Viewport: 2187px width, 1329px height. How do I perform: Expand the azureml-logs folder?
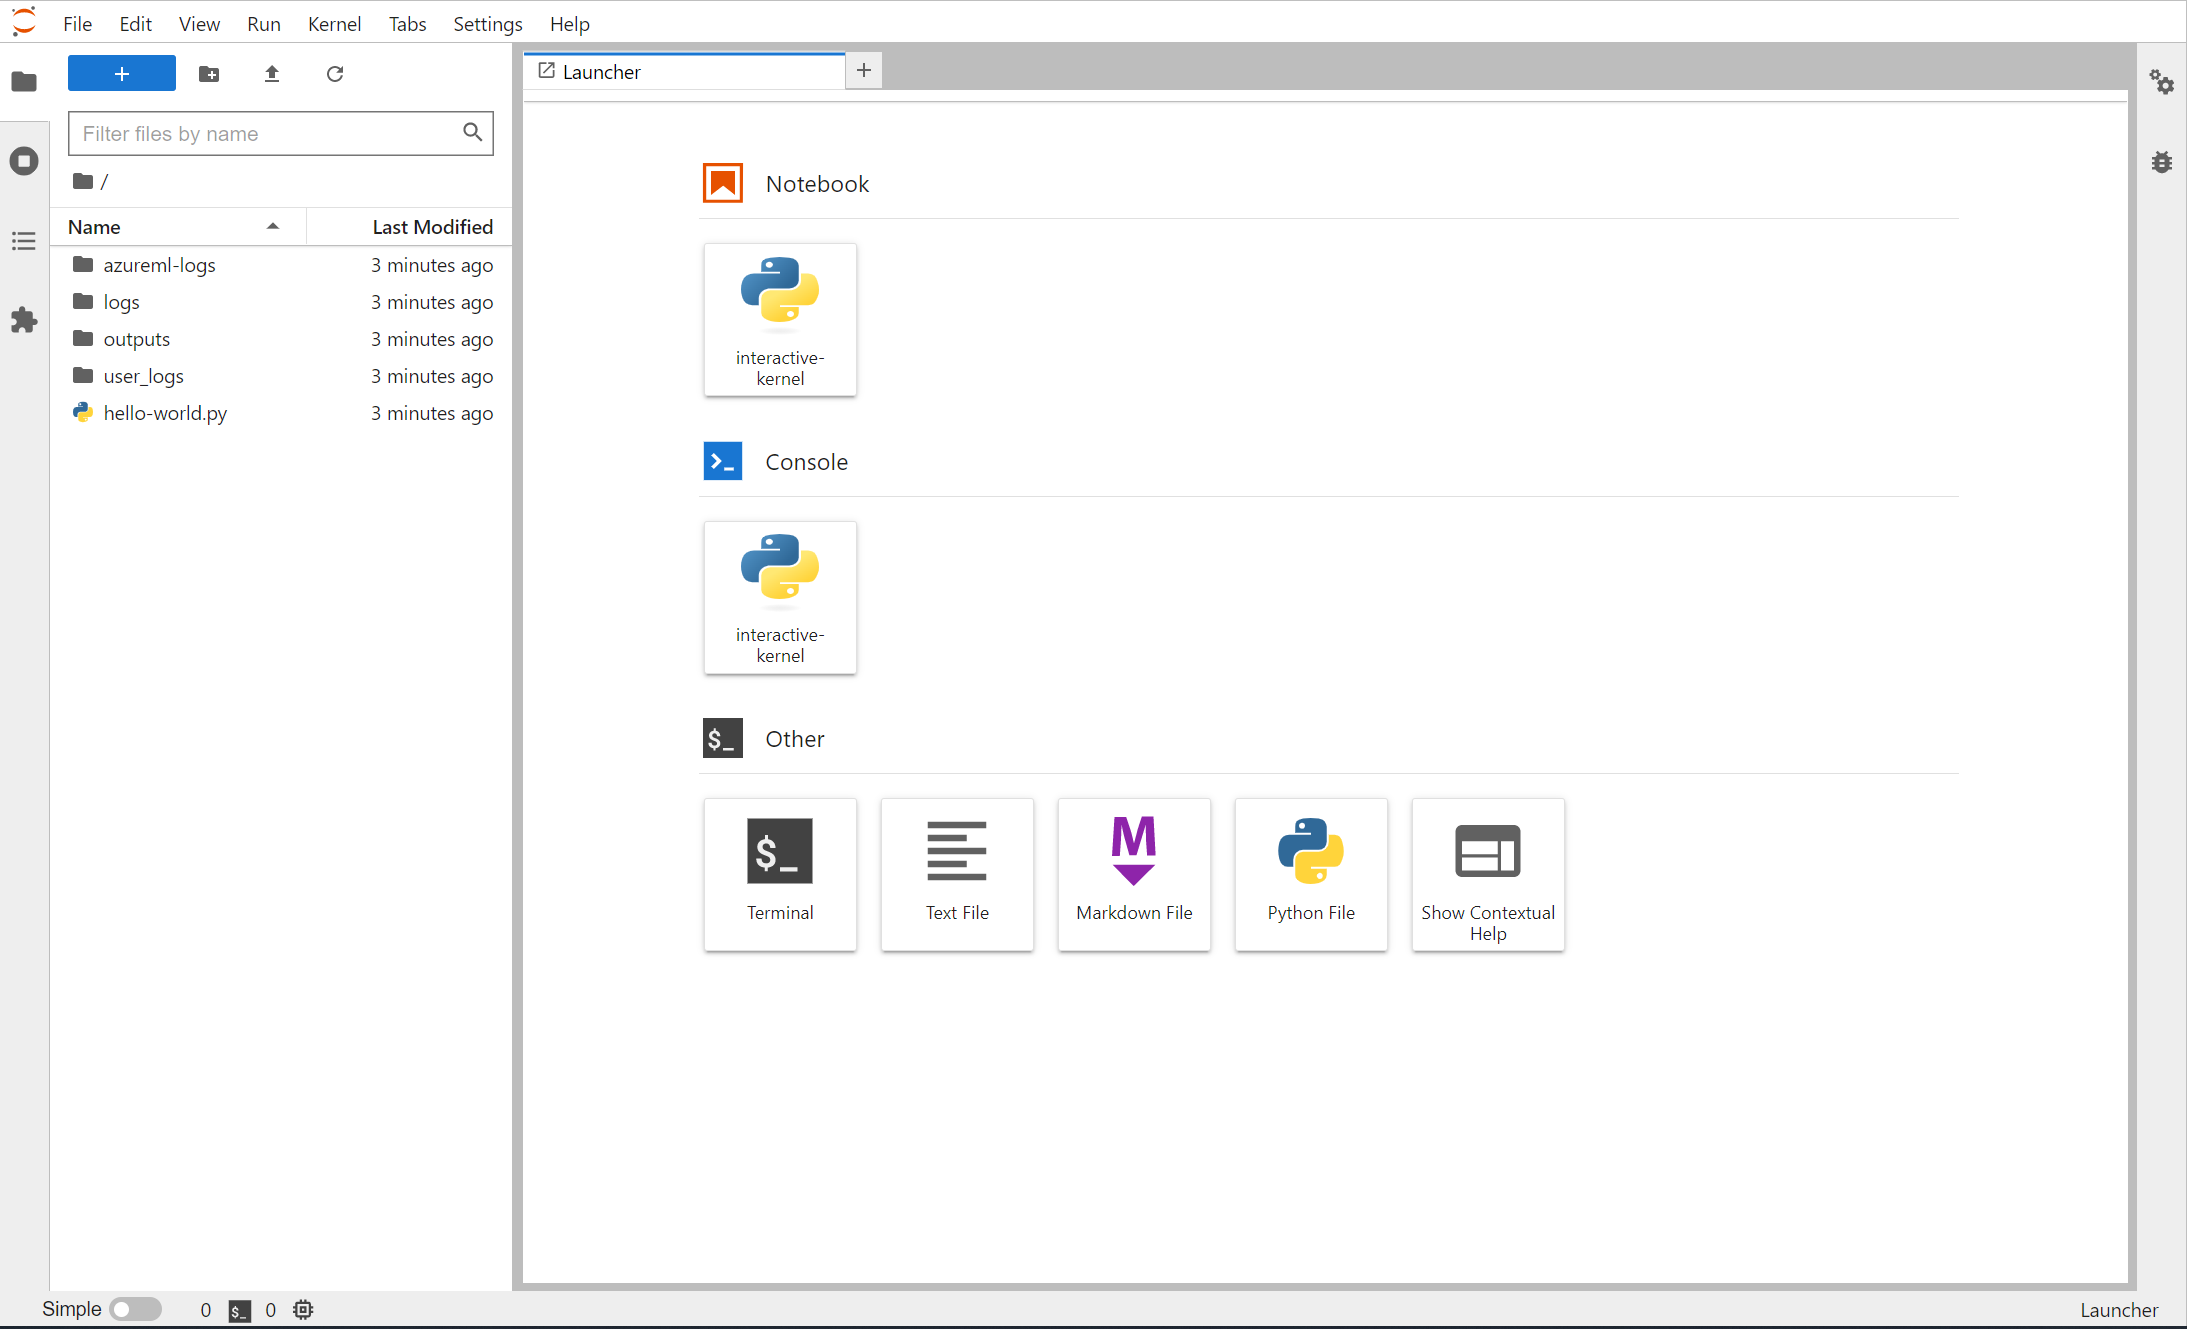click(x=156, y=264)
